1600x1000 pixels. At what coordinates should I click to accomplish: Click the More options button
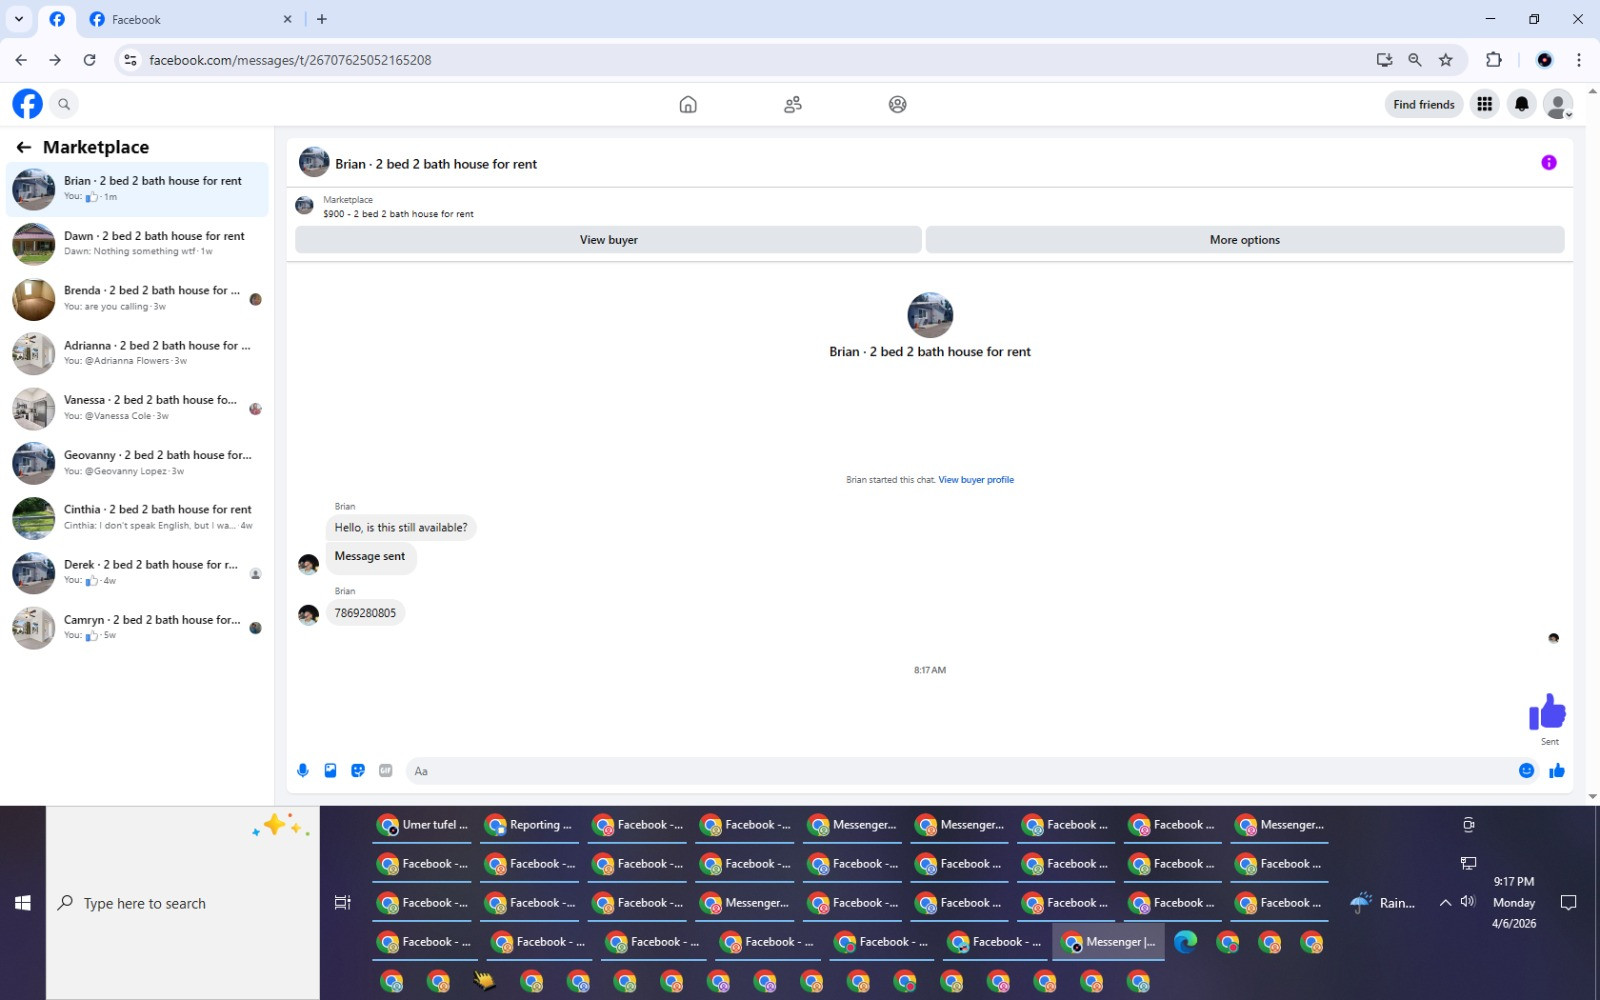[x=1245, y=240]
